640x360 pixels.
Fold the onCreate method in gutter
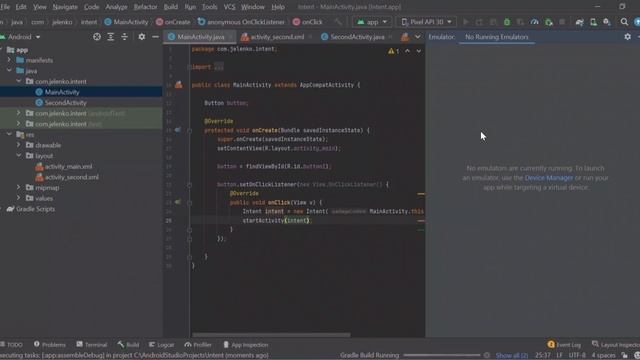coord(189,131)
